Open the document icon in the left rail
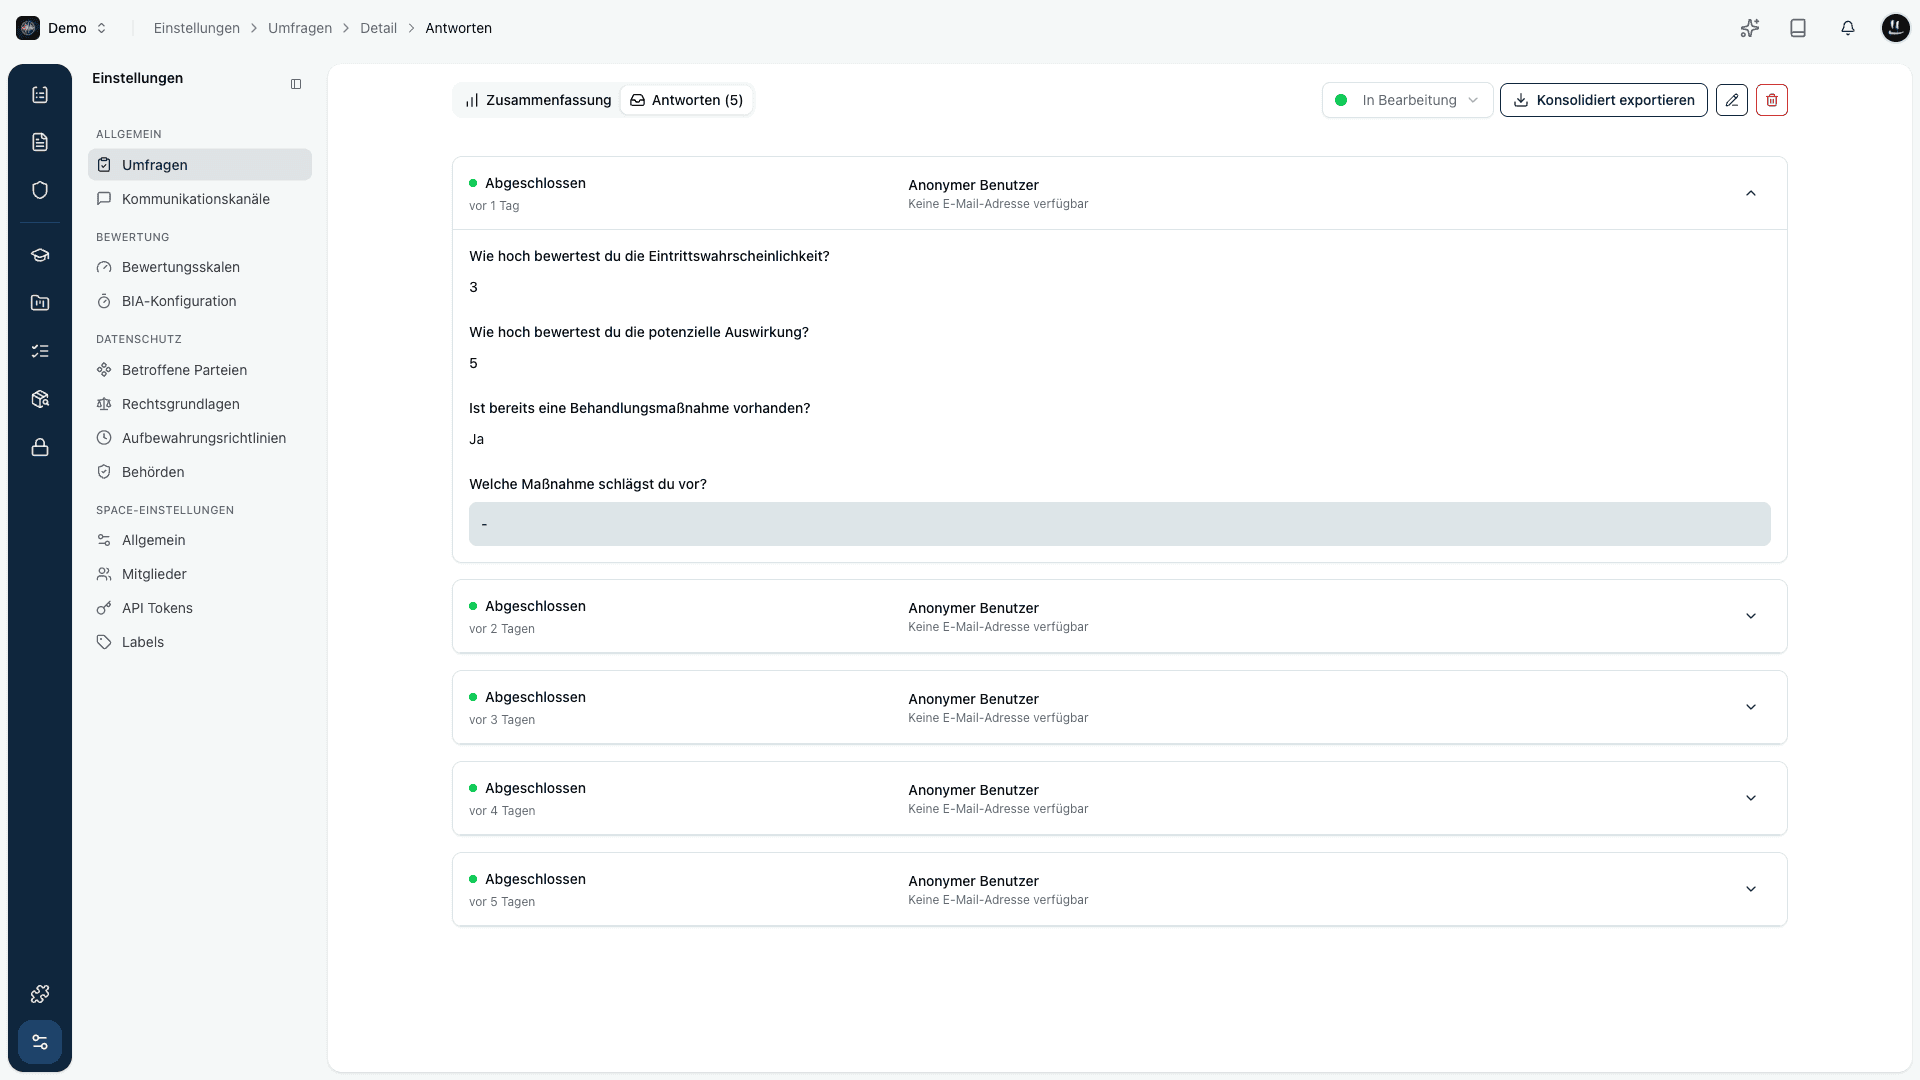 tap(40, 142)
